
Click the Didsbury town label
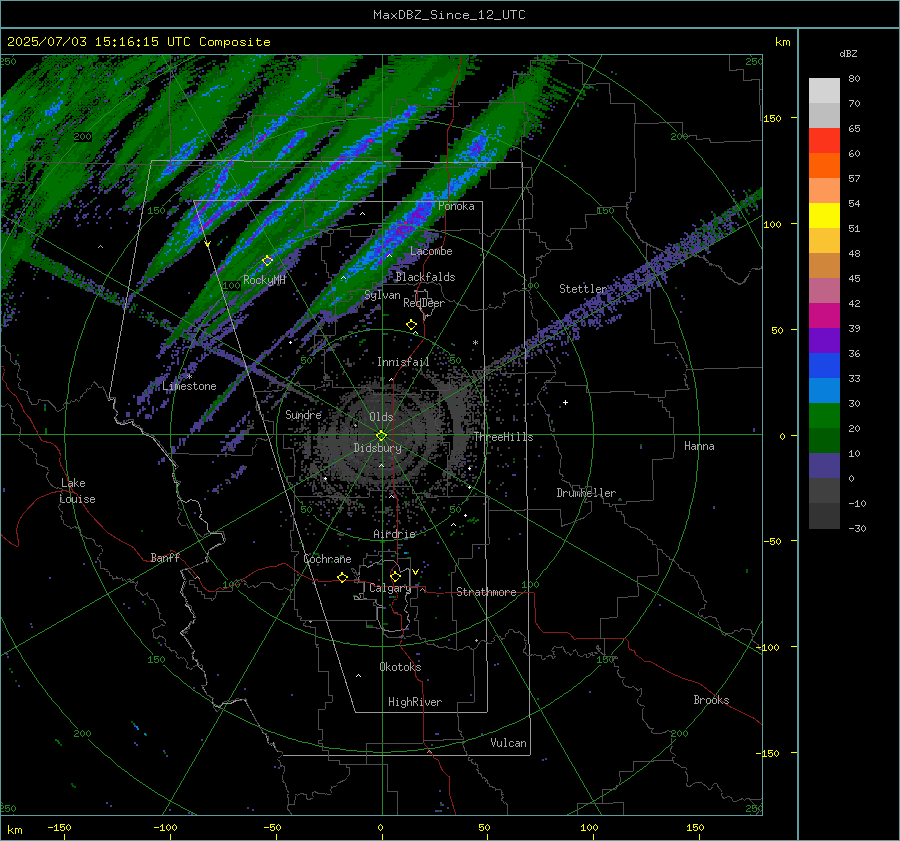378,448
